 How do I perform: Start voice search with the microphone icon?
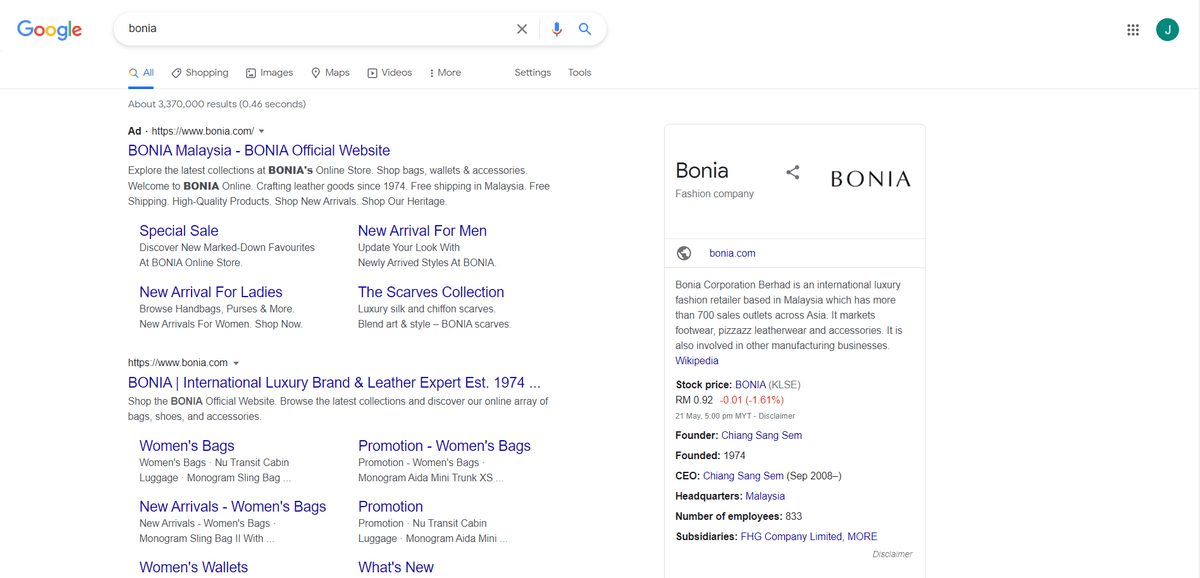[x=557, y=29]
